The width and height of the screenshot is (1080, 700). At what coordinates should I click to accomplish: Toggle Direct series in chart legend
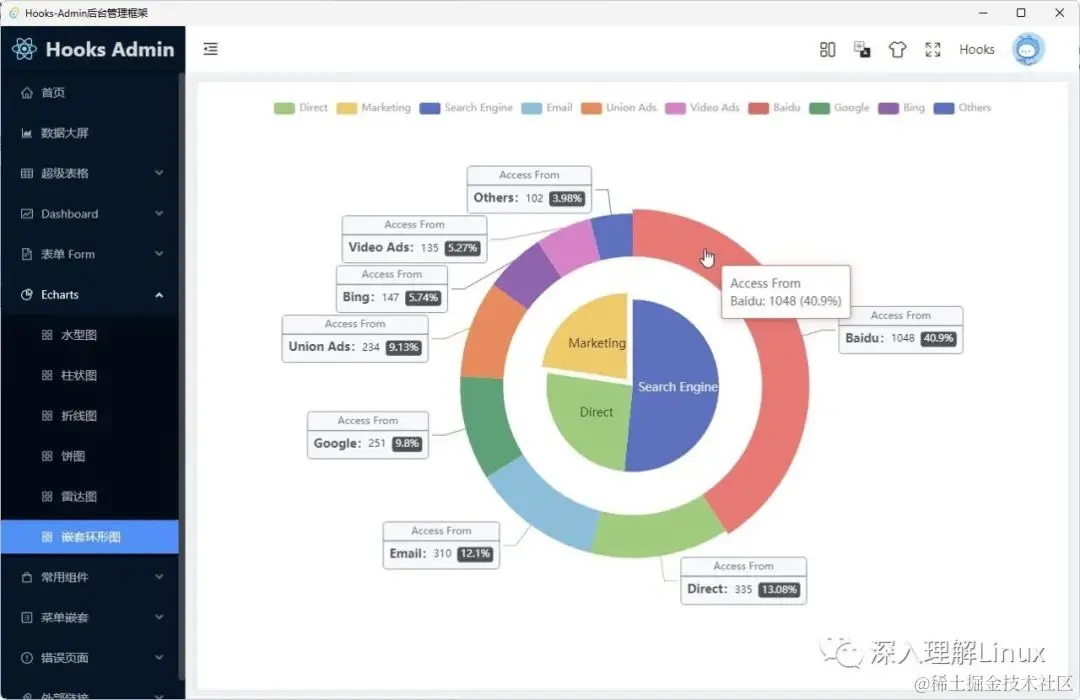click(x=300, y=107)
